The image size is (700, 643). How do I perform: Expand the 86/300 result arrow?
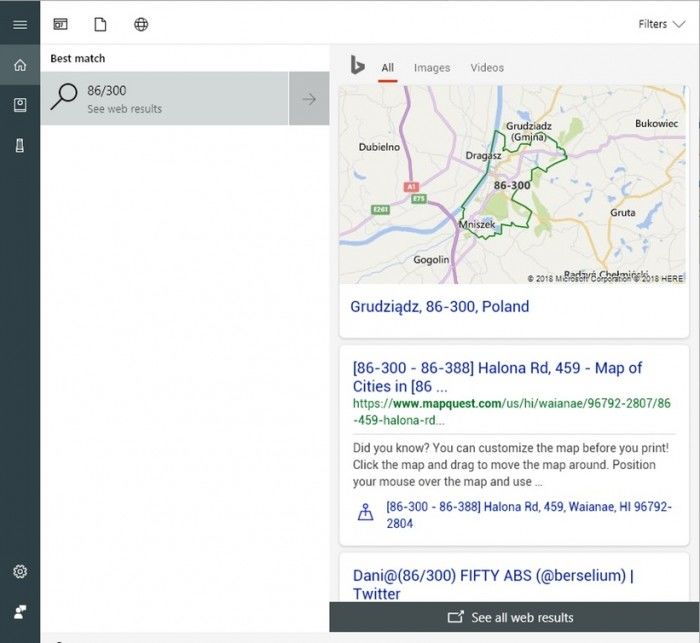click(x=309, y=99)
